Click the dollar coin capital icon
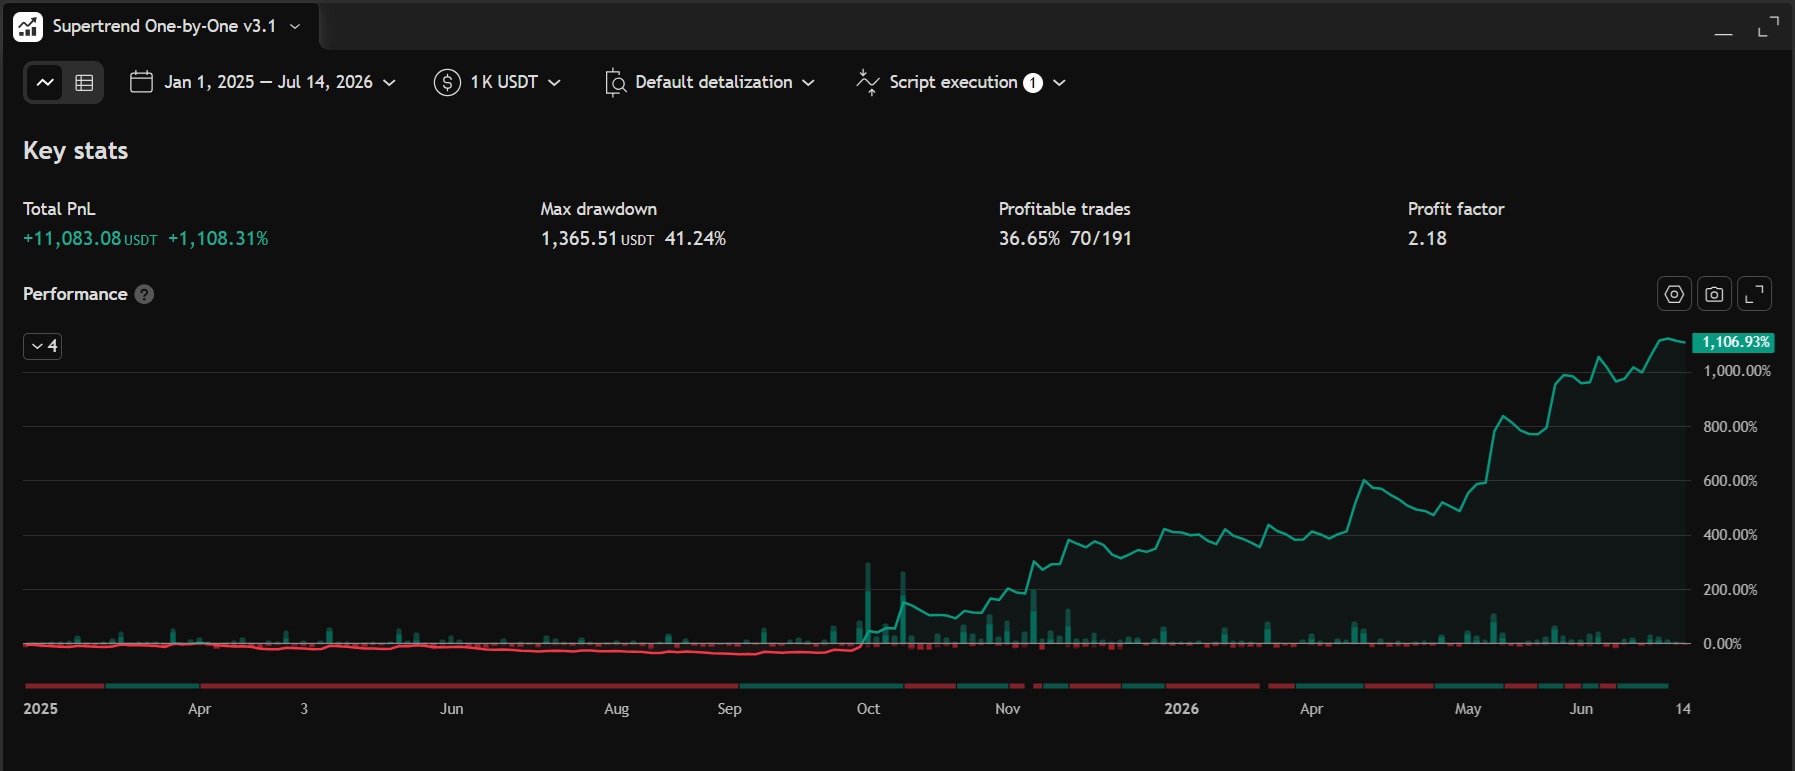The height and width of the screenshot is (771, 1795). pyautogui.click(x=446, y=82)
